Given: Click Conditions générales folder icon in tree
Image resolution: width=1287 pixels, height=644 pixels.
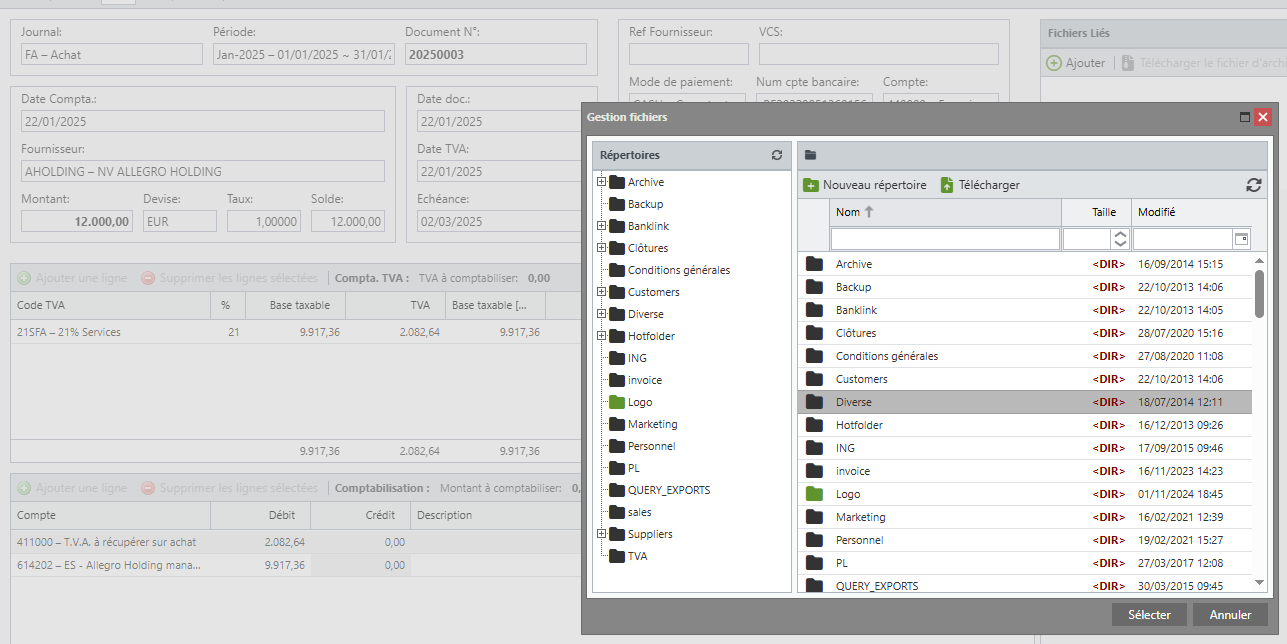Looking at the screenshot, I should (x=617, y=270).
